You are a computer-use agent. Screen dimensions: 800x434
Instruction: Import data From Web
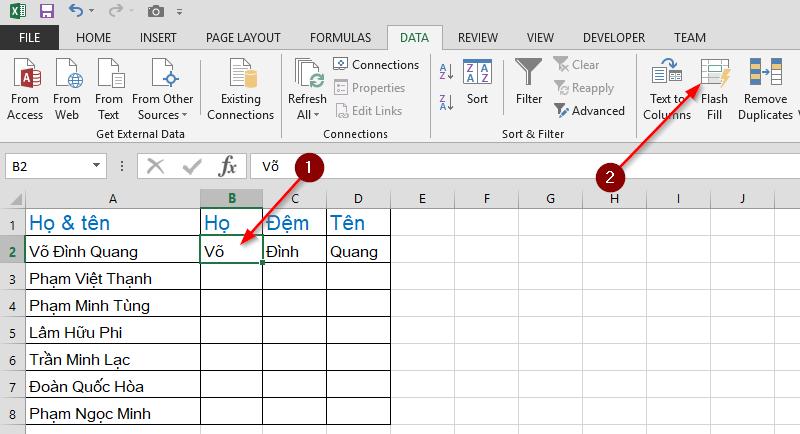[x=67, y=88]
